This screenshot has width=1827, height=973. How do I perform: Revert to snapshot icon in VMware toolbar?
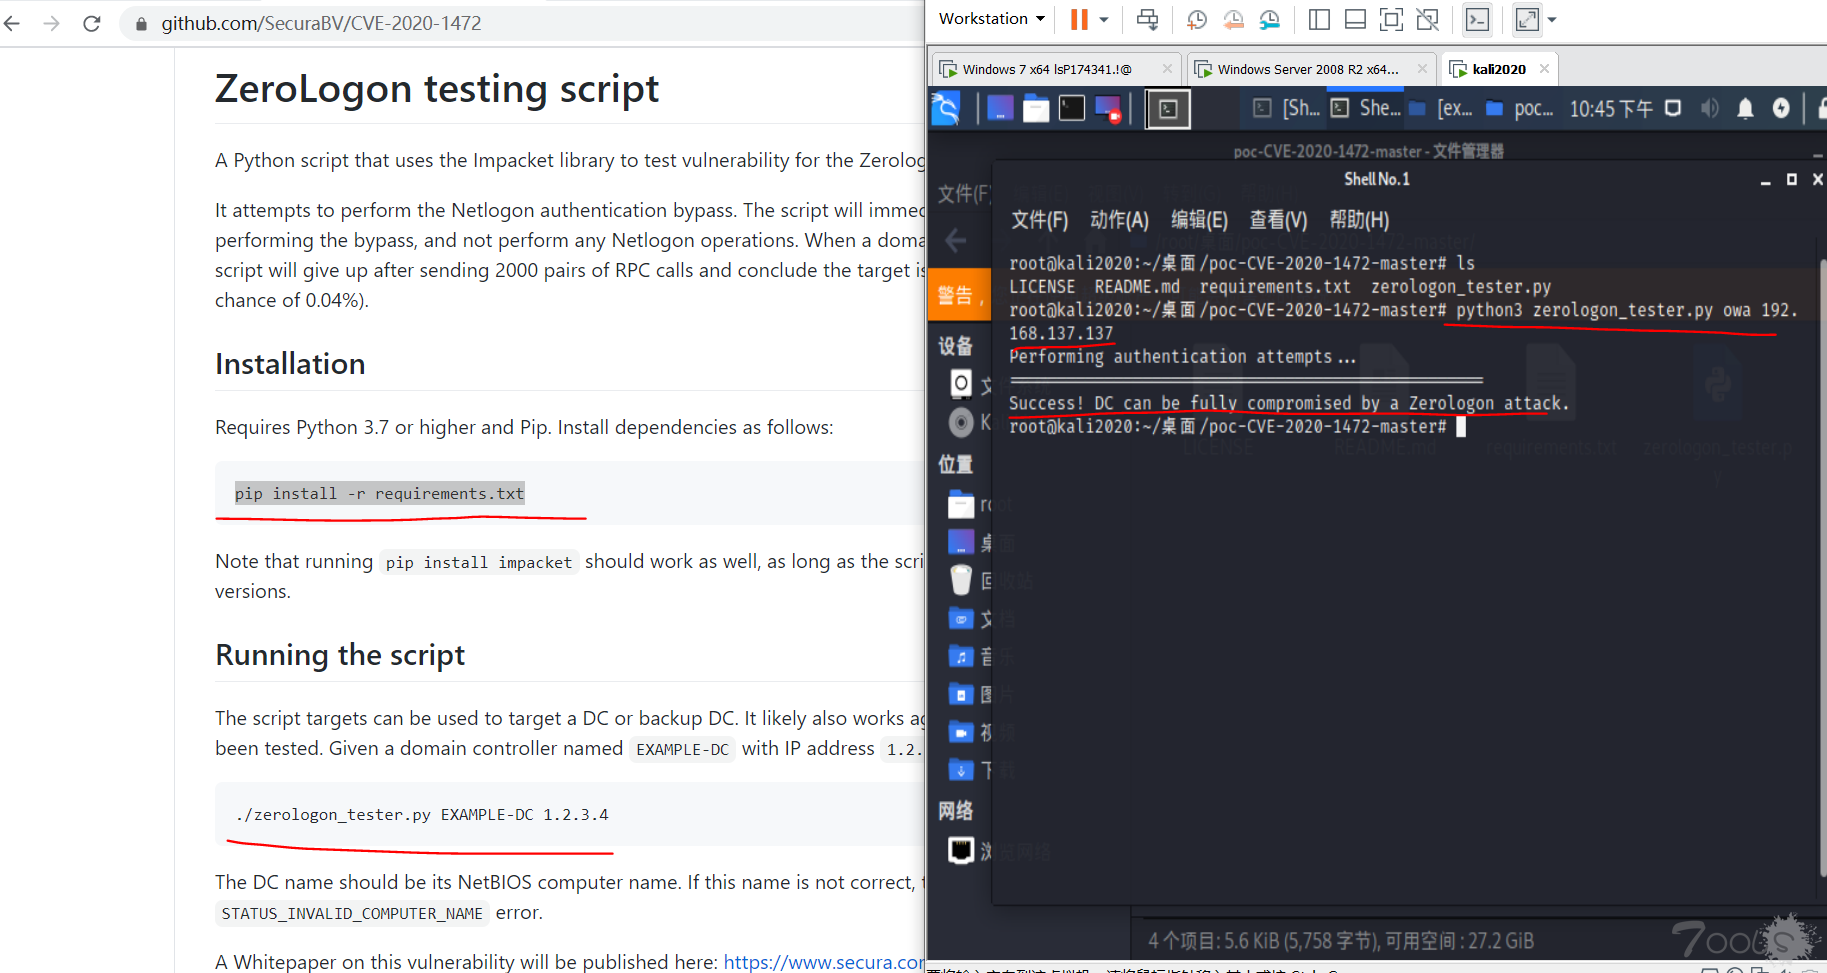click(x=1233, y=19)
